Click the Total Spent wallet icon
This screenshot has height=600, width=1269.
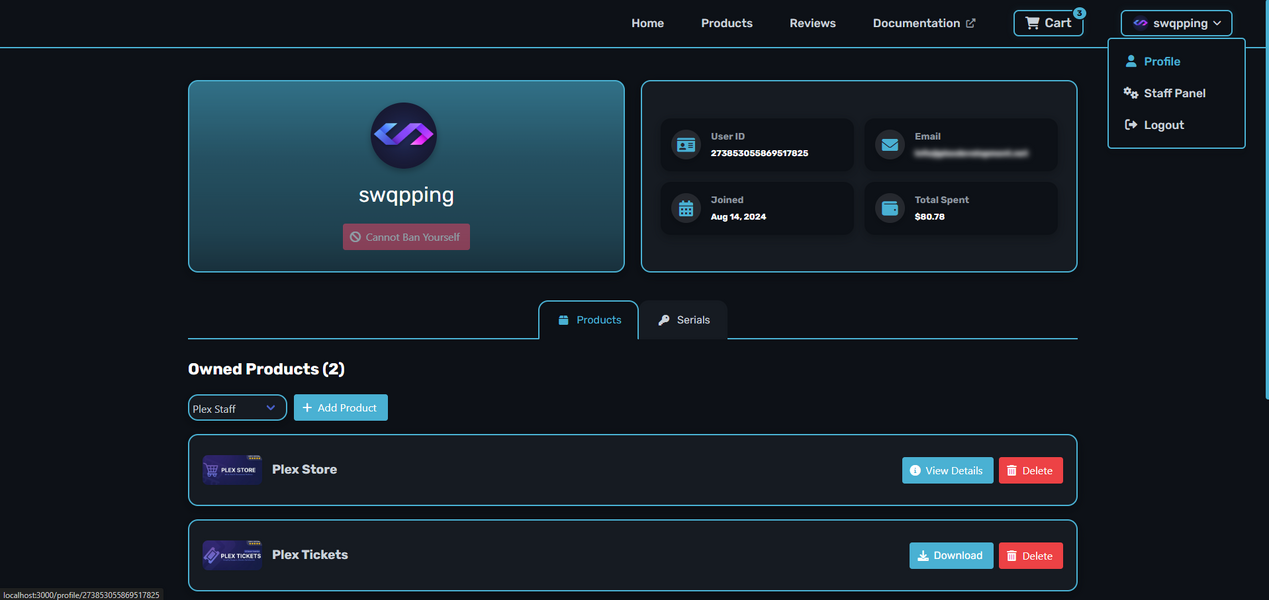pyautogui.click(x=889, y=208)
